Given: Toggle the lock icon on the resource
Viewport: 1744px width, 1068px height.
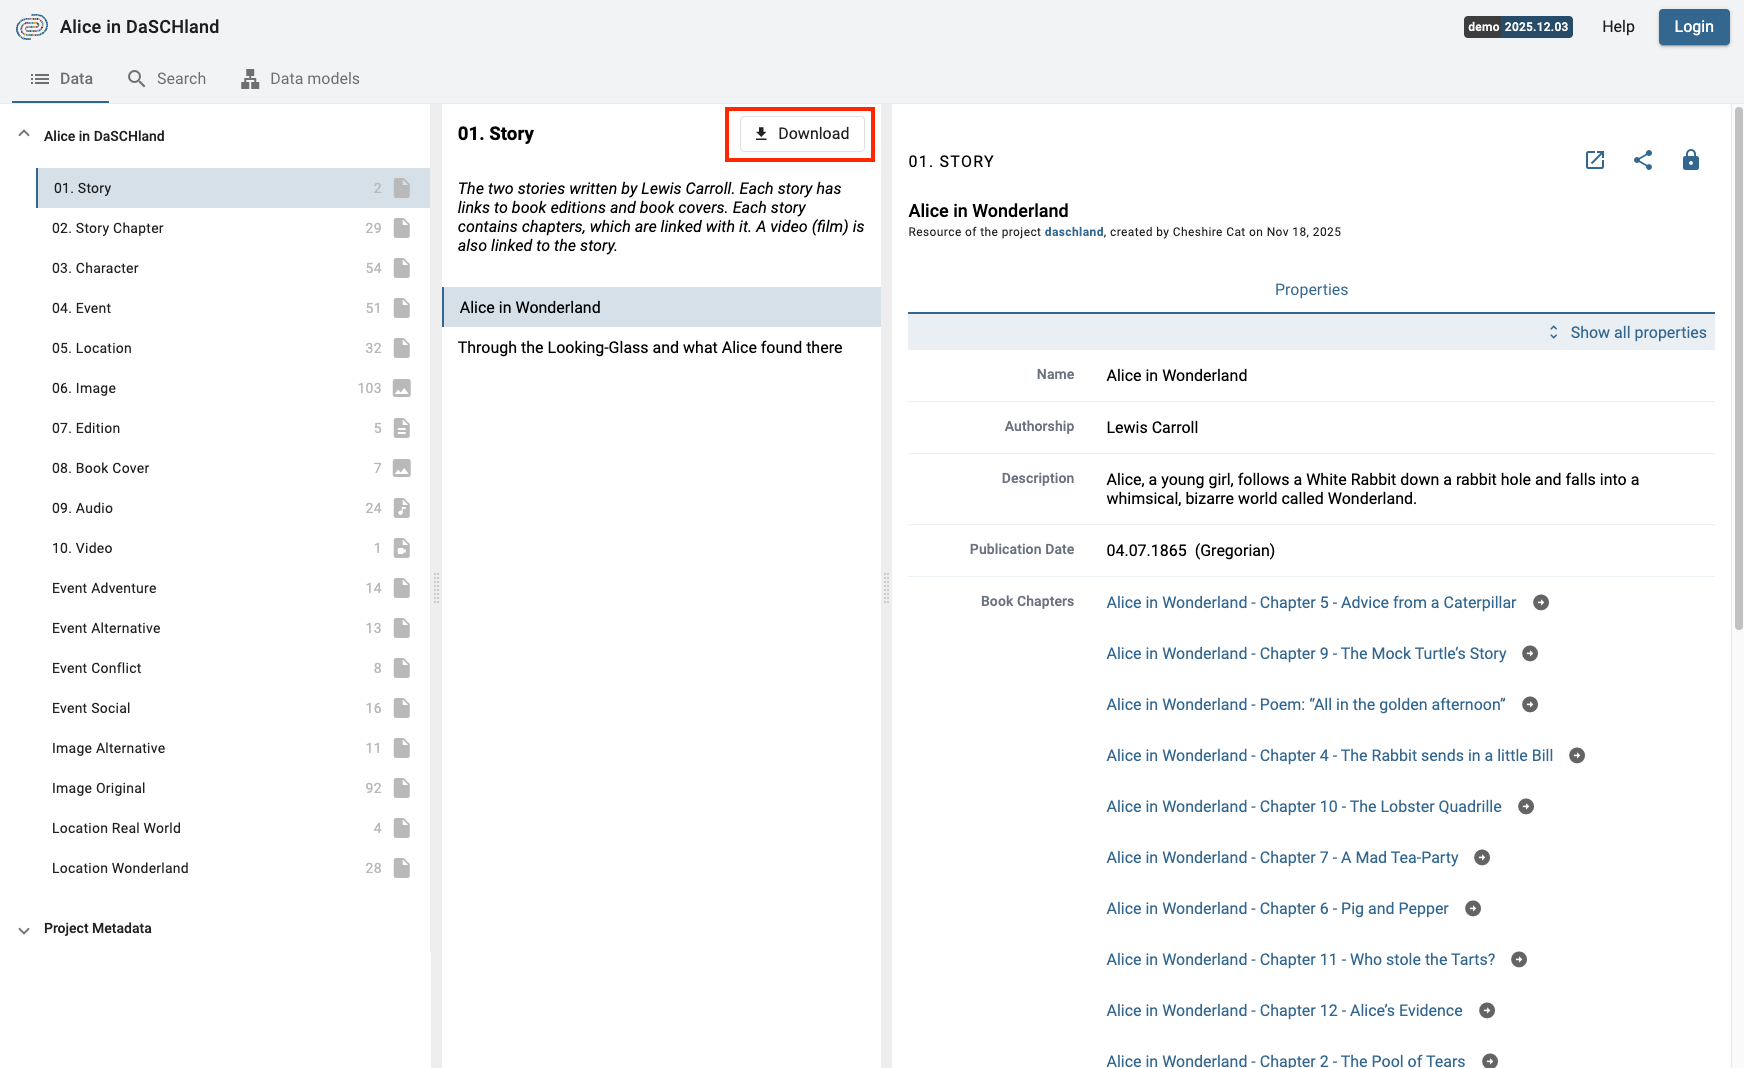Looking at the screenshot, I should pos(1690,160).
